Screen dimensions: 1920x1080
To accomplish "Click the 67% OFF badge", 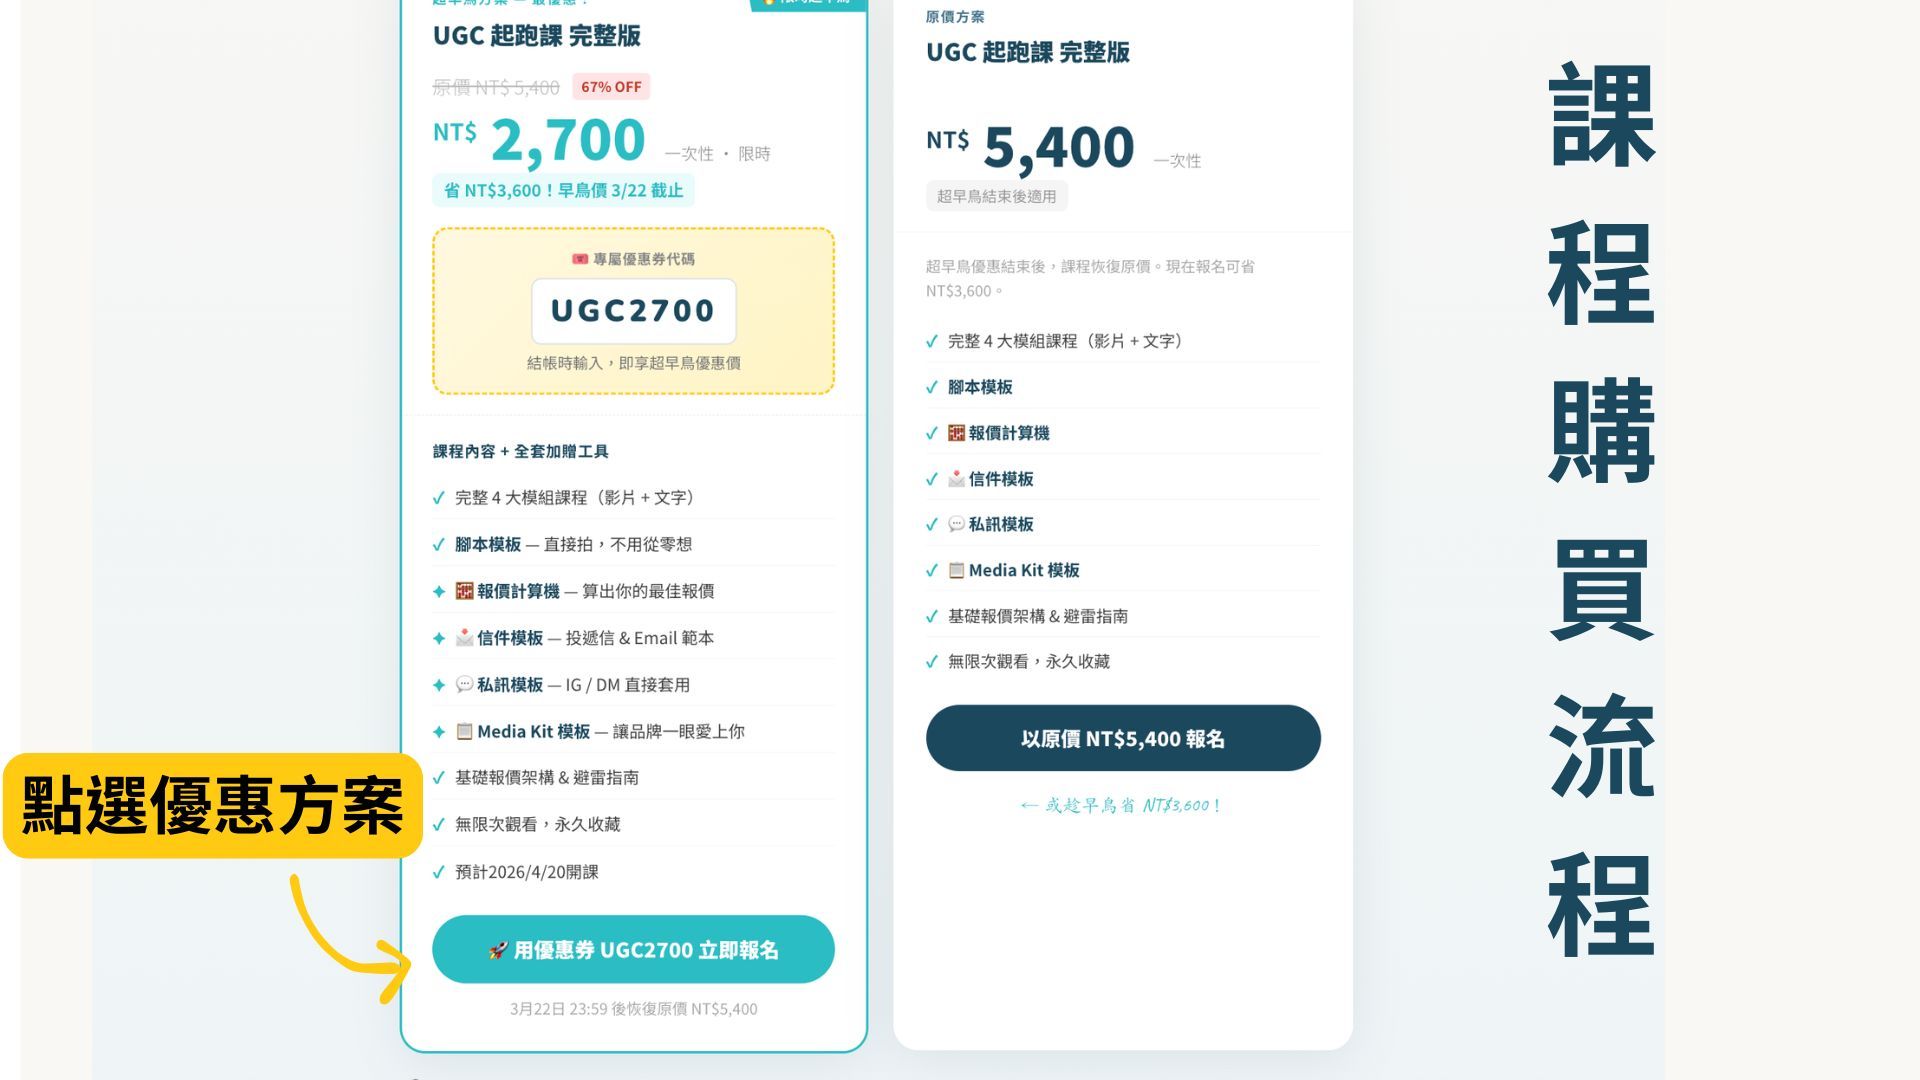I will coord(611,87).
